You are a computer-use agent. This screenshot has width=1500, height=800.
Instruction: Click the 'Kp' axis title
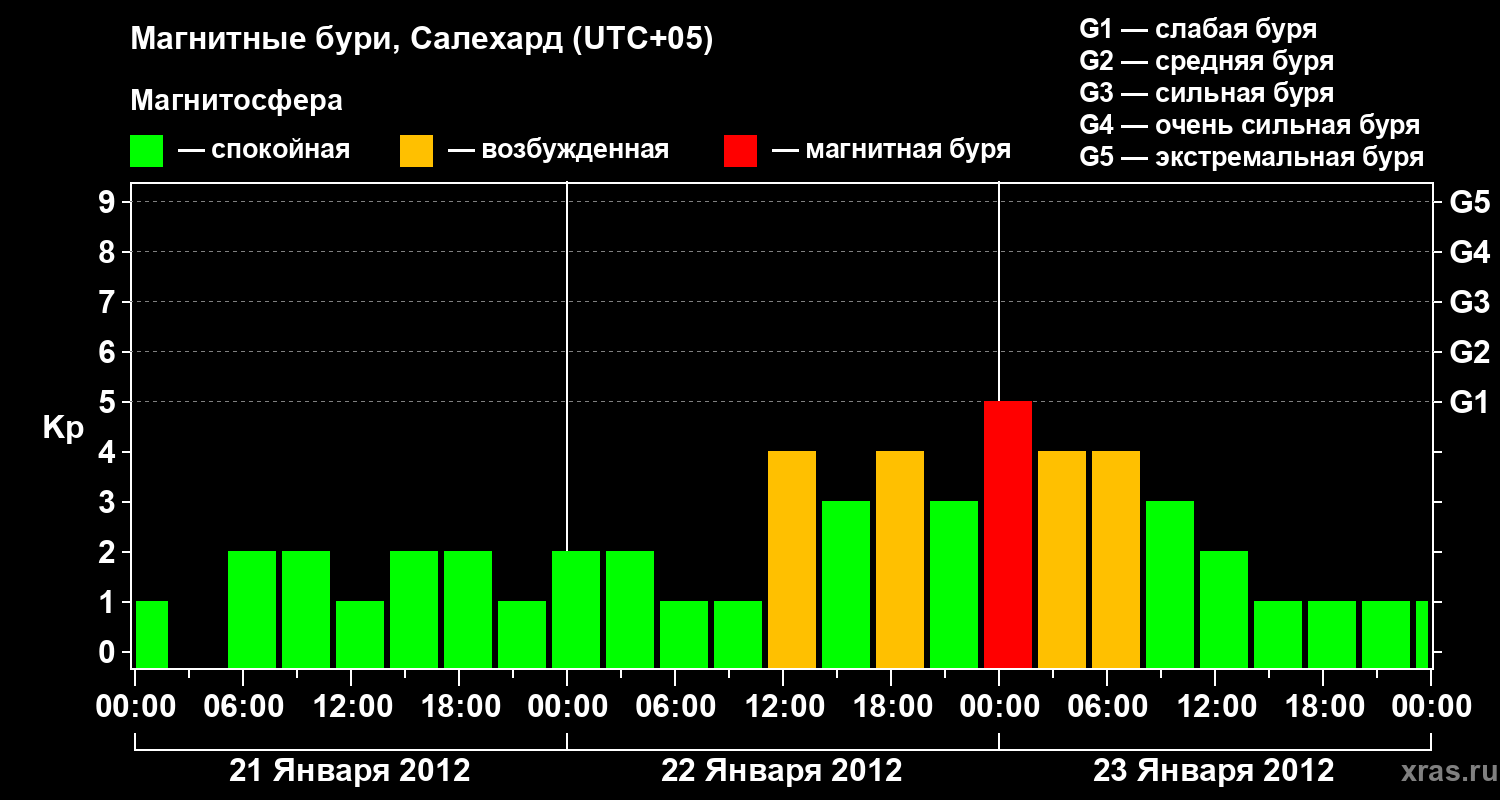click(63, 429)
